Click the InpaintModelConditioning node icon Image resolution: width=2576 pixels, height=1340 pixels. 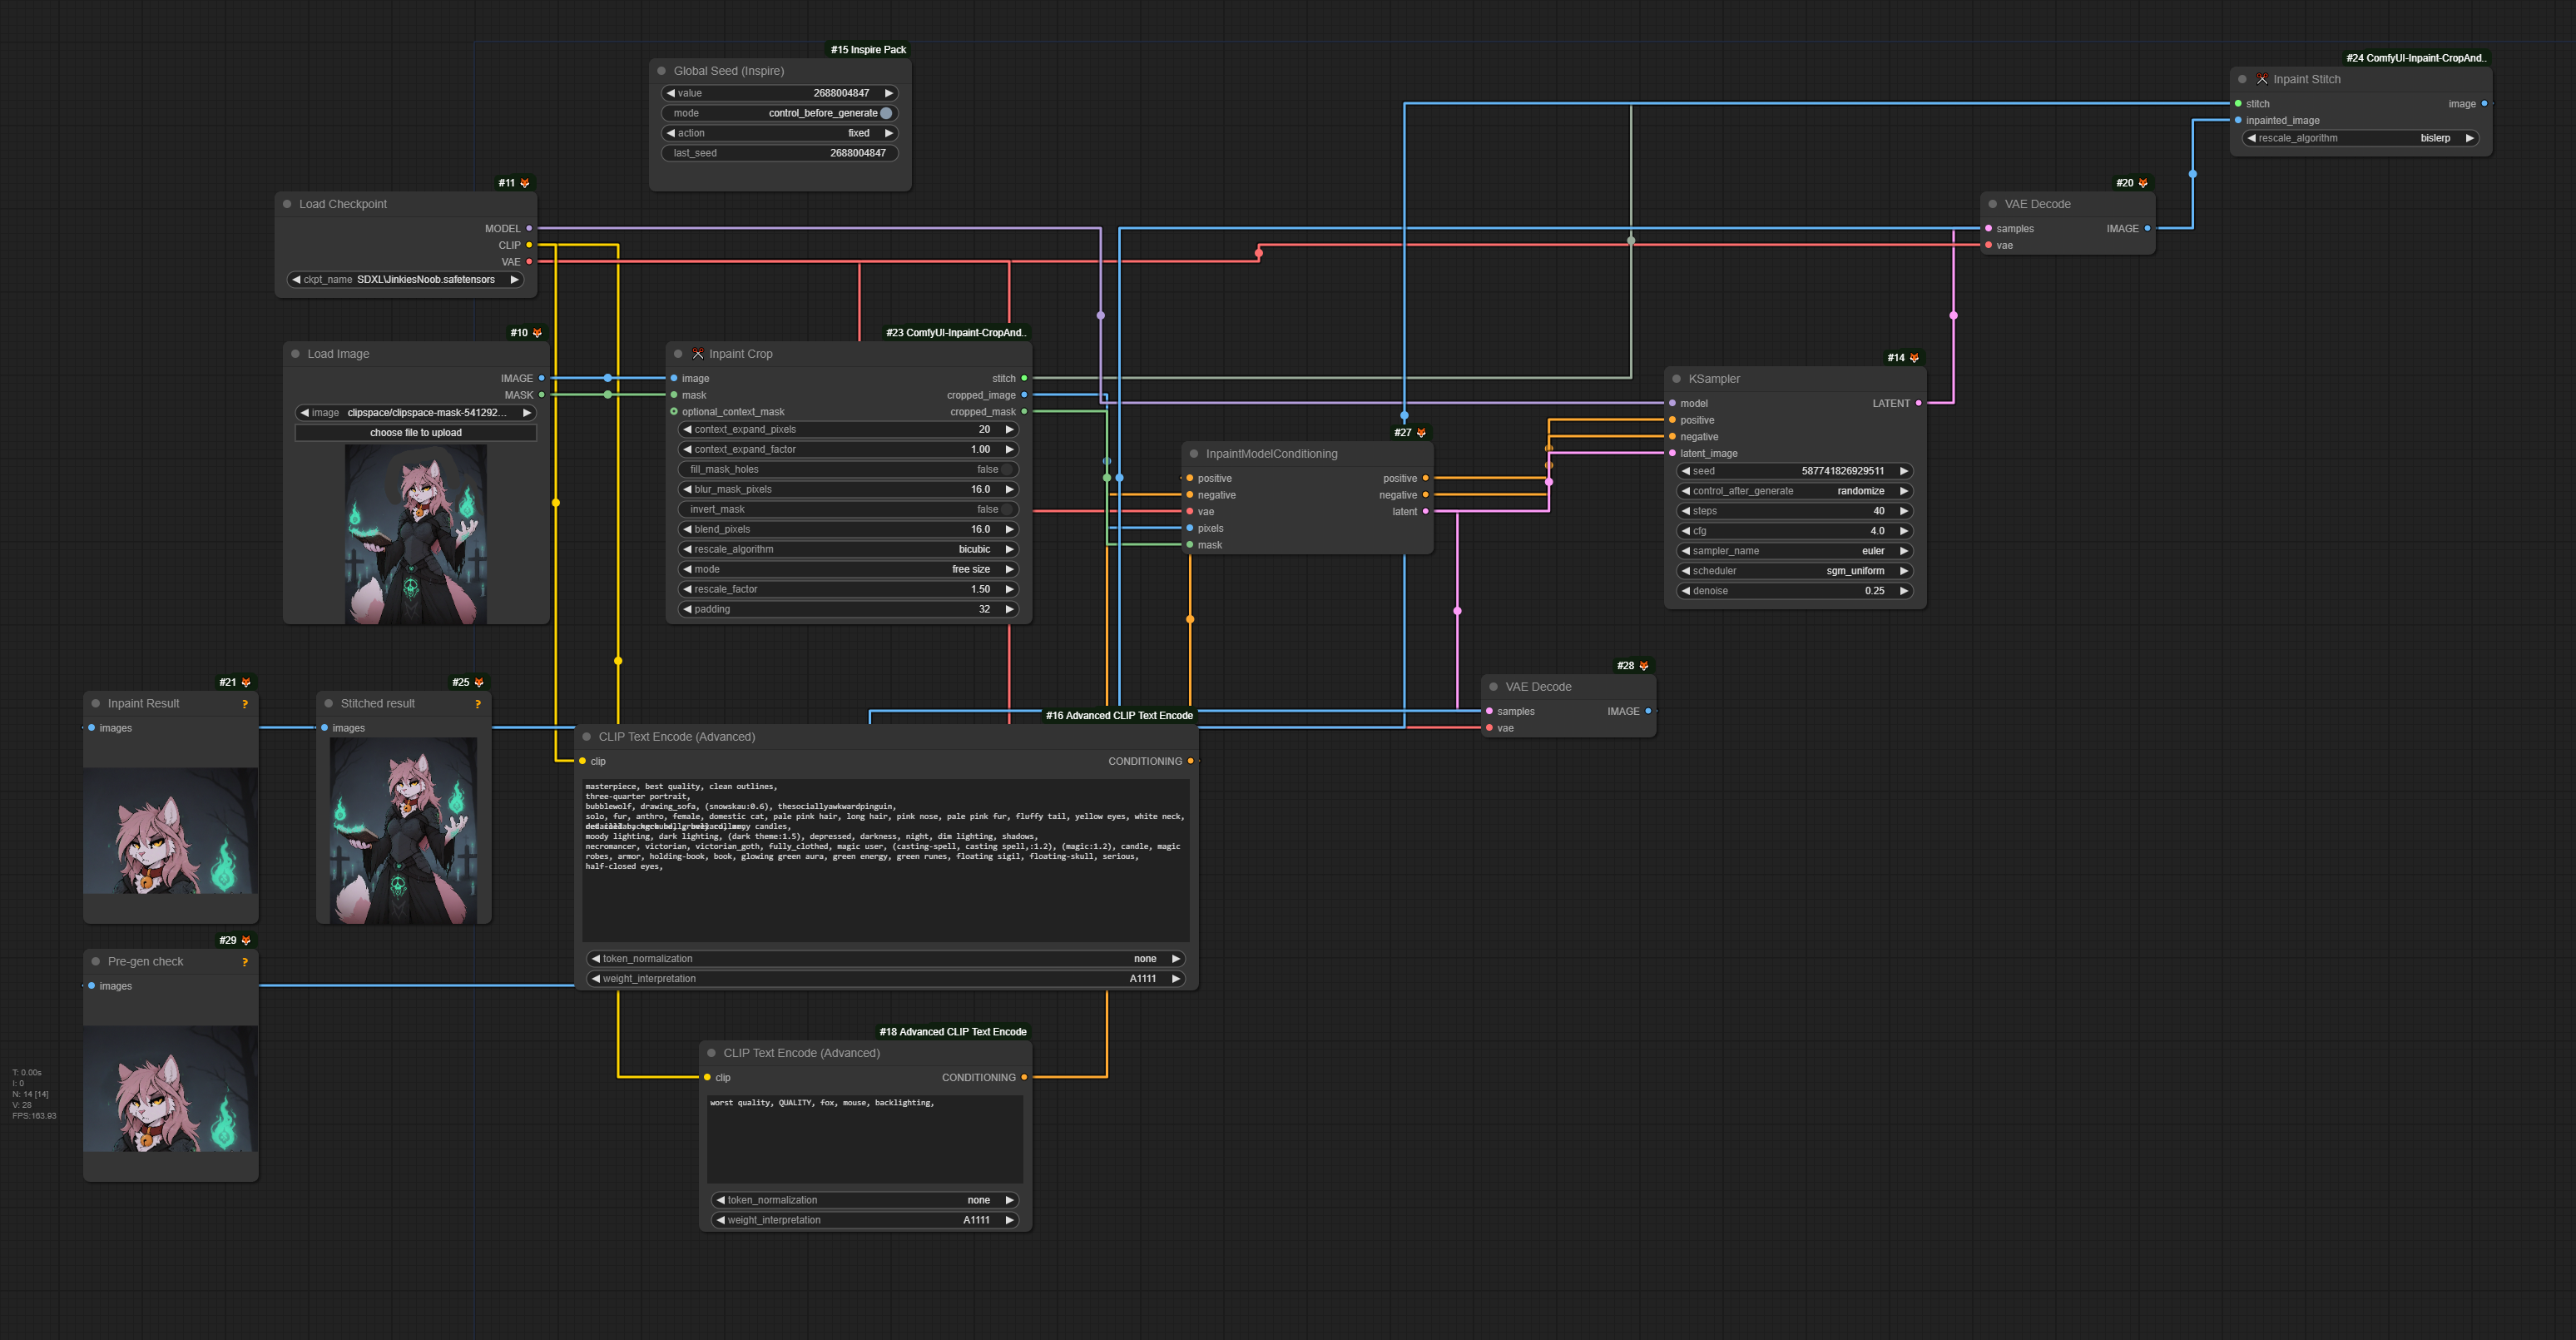1192,452
